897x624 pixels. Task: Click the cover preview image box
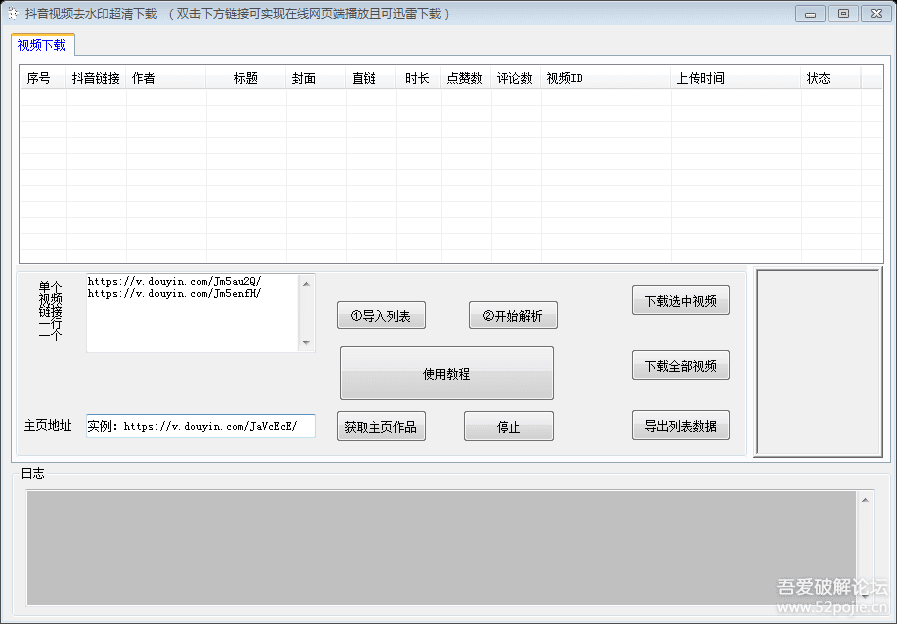tap(818, 363)
